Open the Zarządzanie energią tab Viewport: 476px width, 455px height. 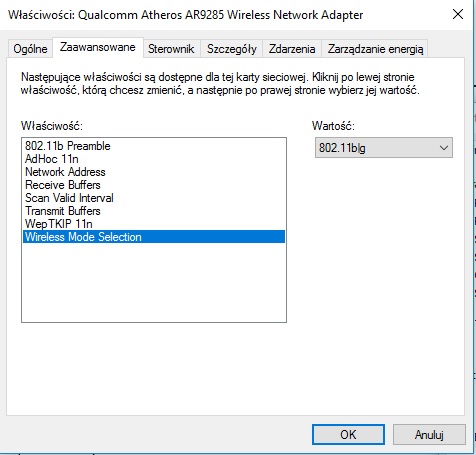[x=375, y=49]
